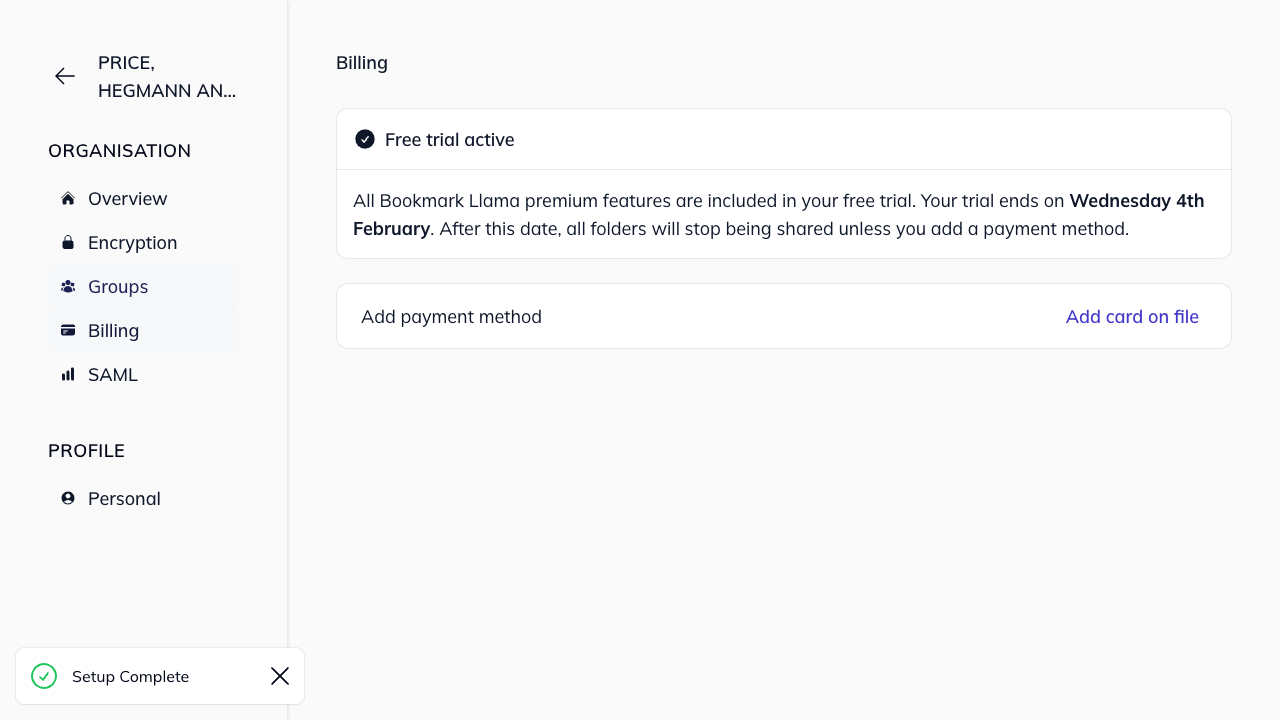
Task: Click the Billing credit card icon
Action: 68,331
